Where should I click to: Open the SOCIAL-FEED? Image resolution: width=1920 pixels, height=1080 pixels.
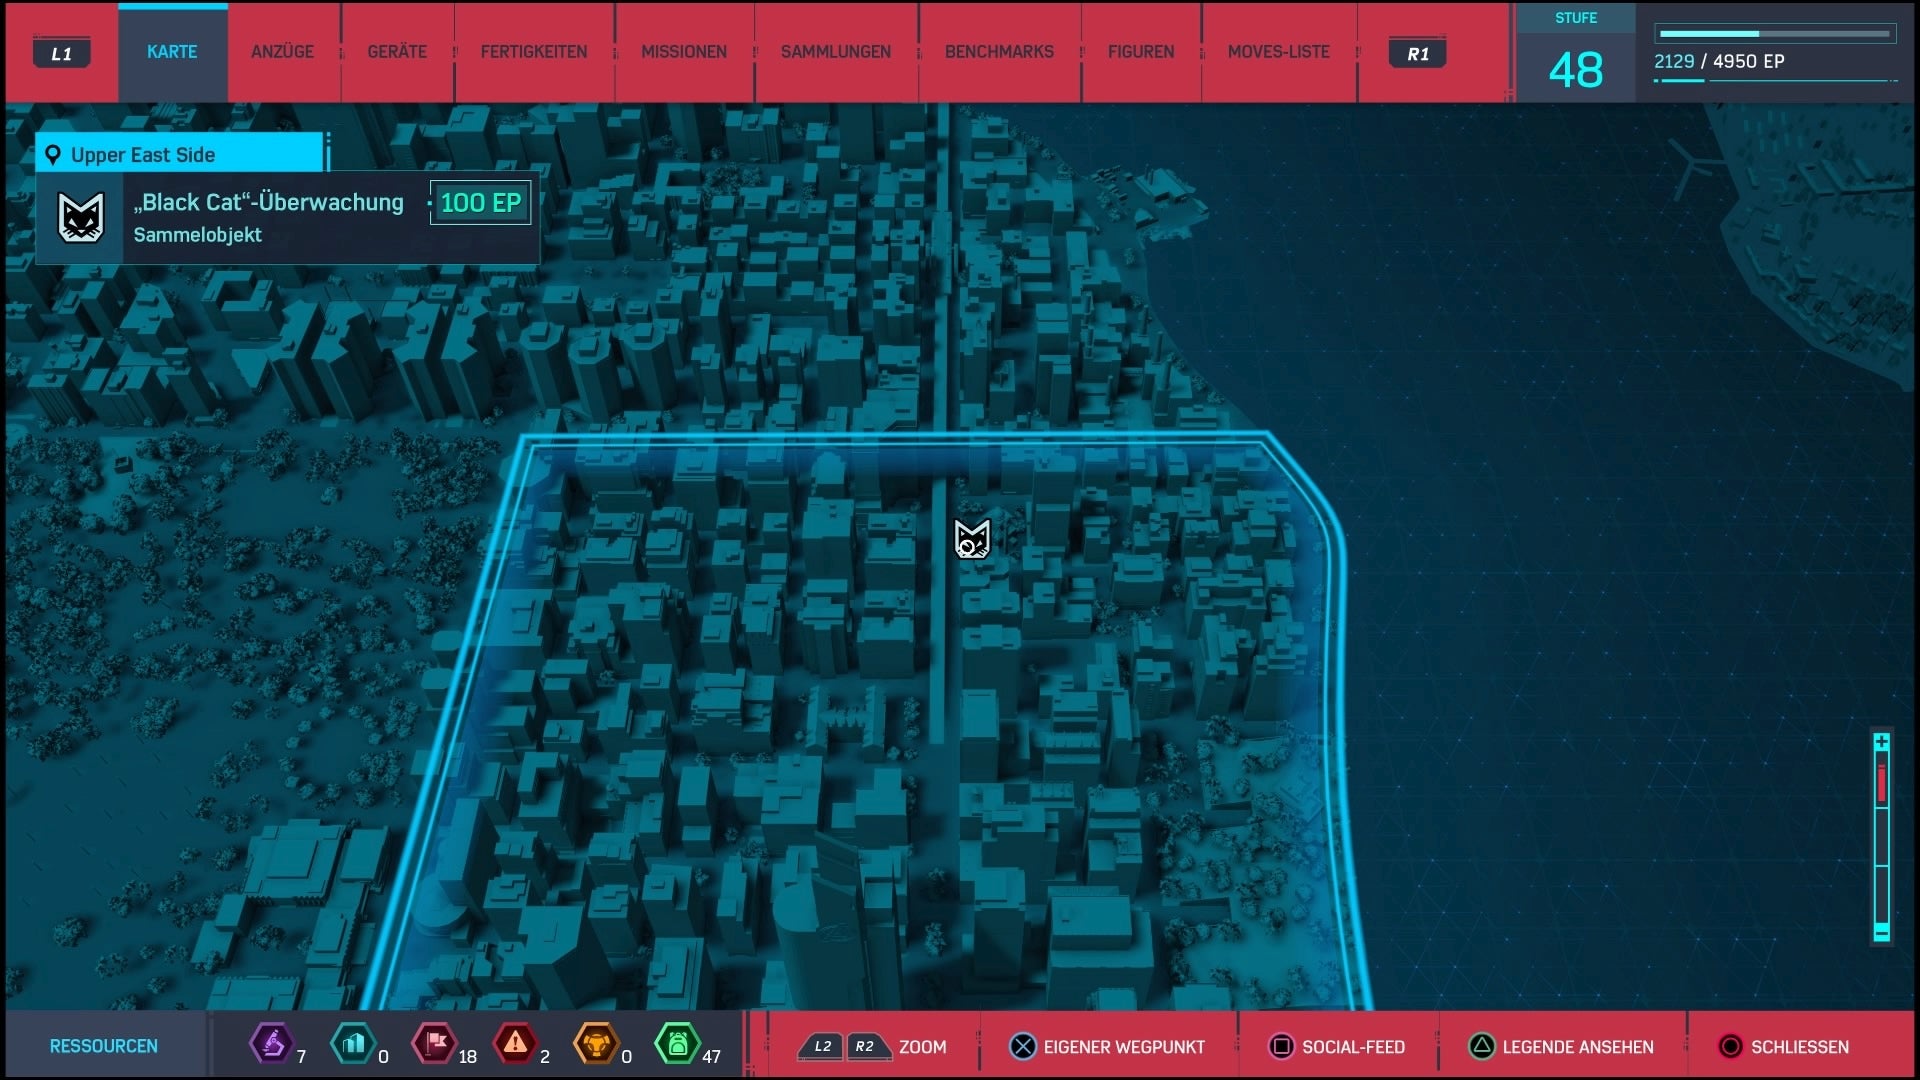1353,1047
